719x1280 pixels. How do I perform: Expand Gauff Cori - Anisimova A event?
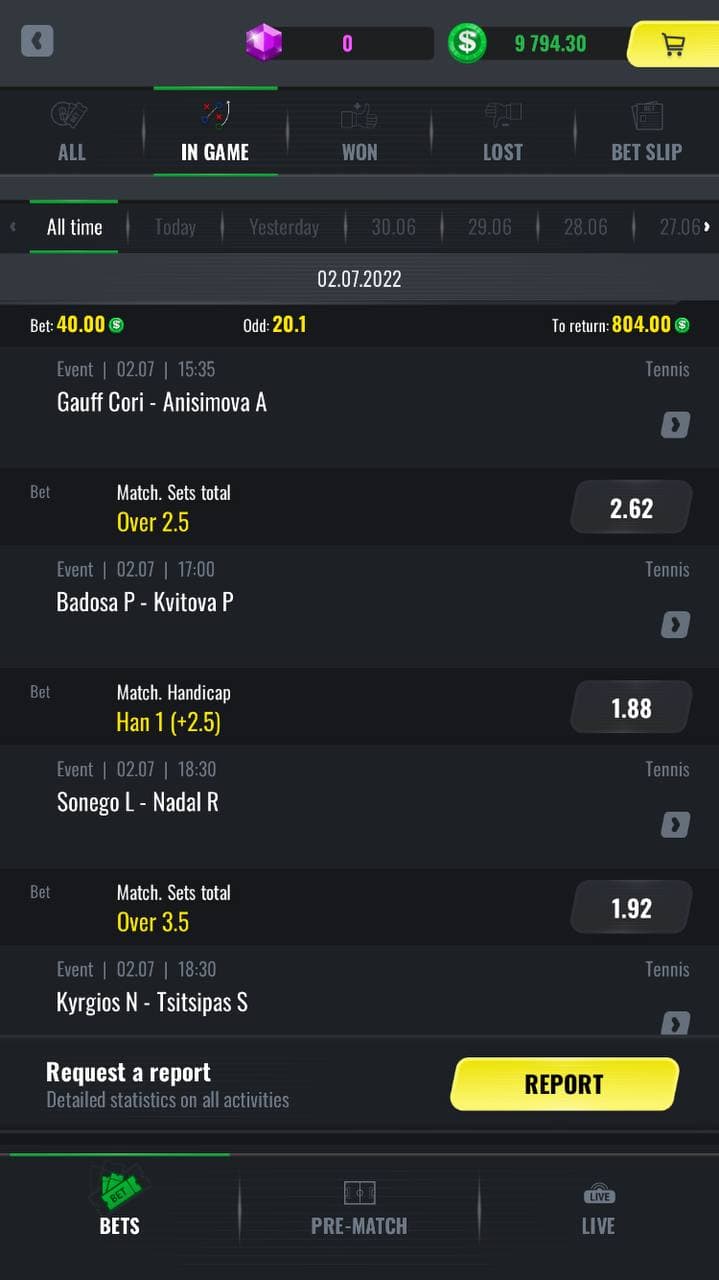point(675,425)
